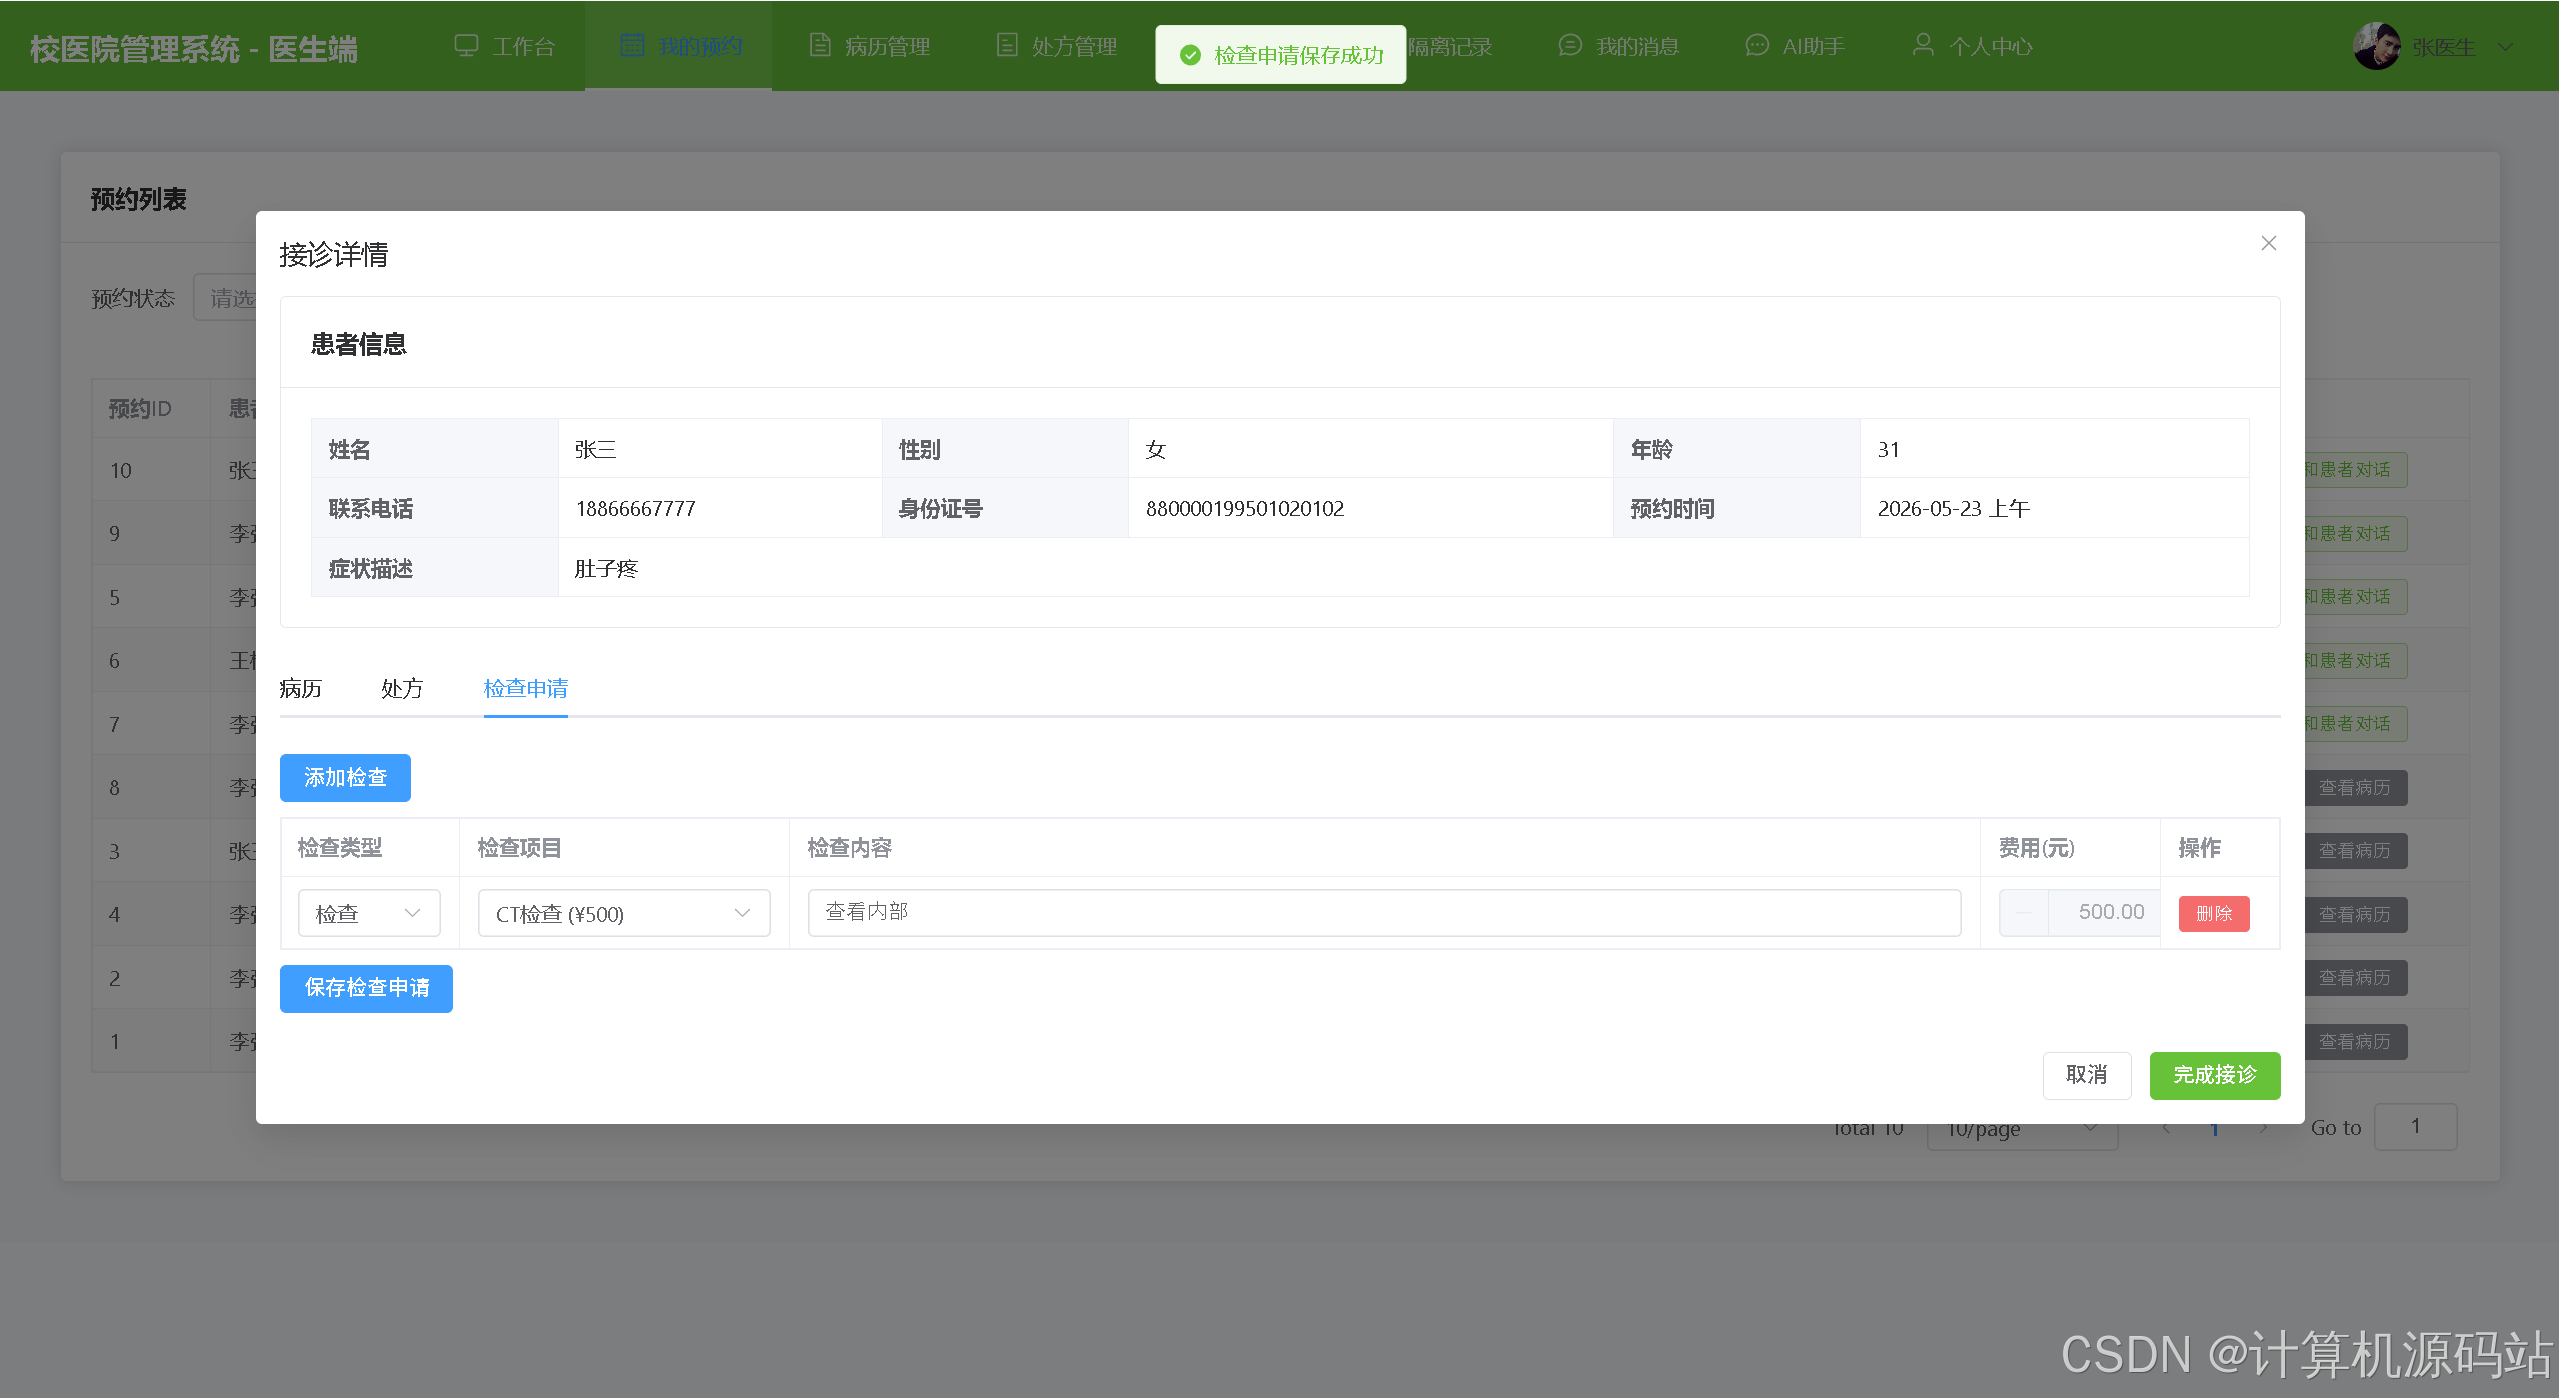Click the symptom text 肚子疼

point(606,569)
